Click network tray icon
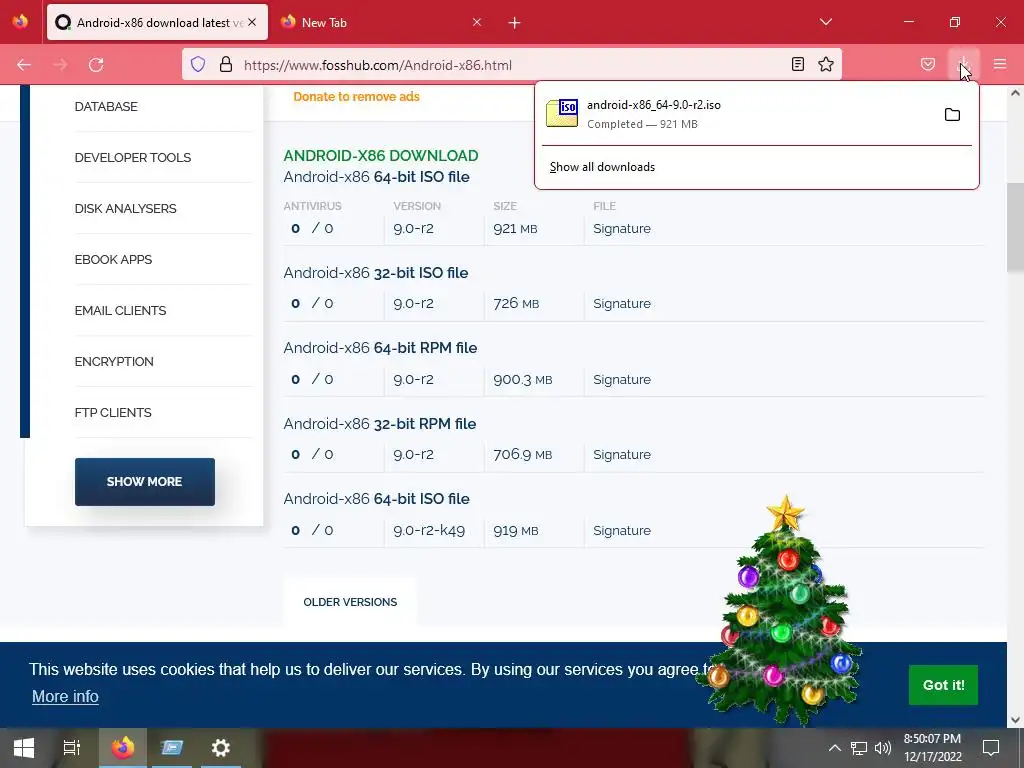 (x=859, y=748)
